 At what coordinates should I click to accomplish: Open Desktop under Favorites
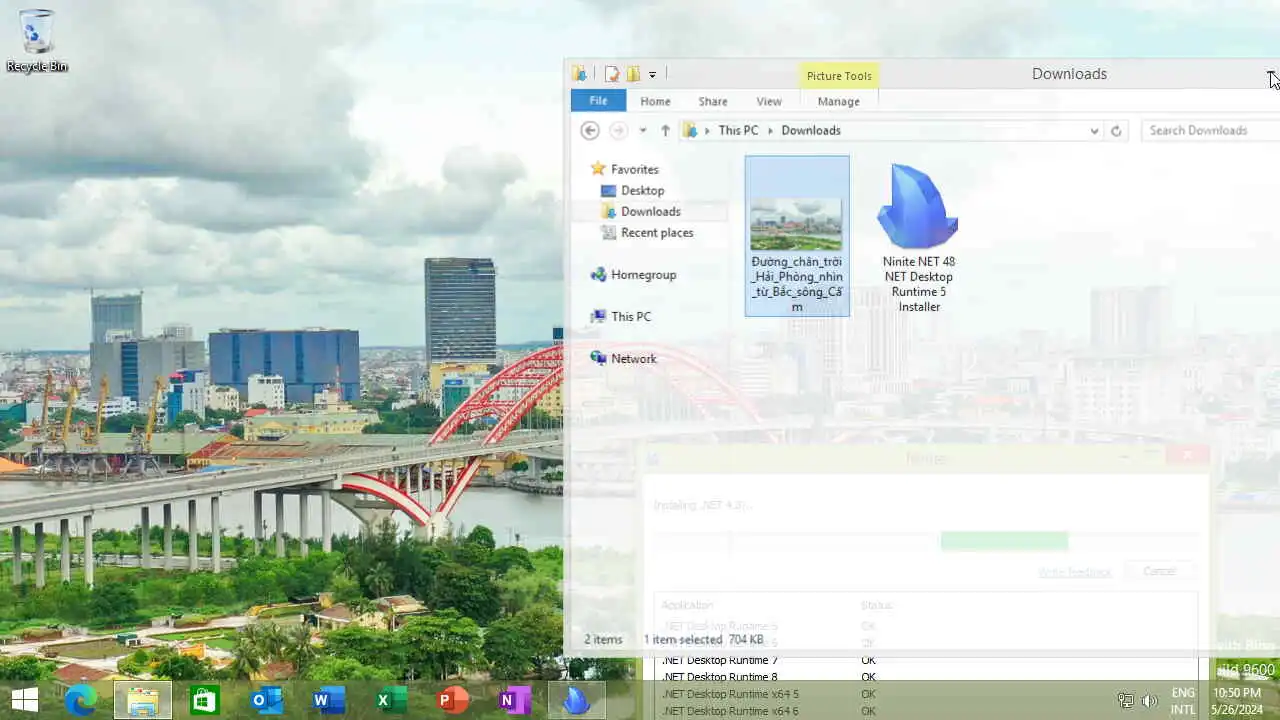click(x=642, y=190)
